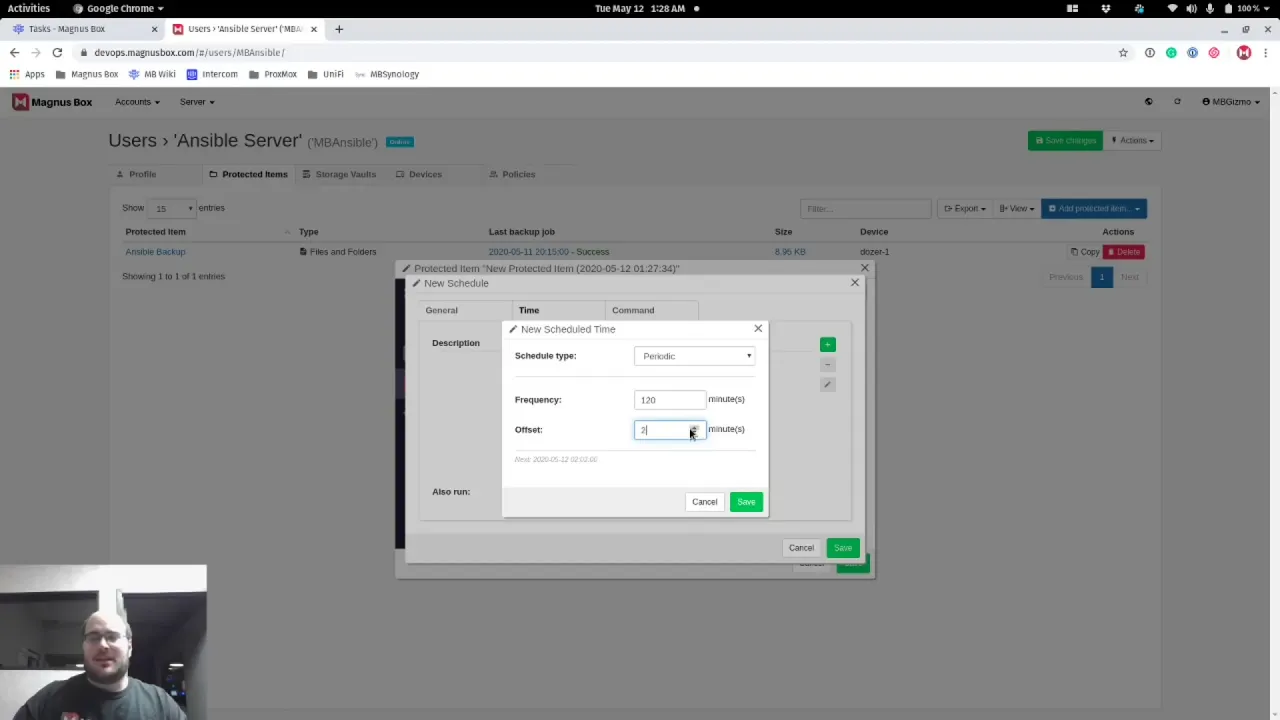Expand the Accounts menu
This screenshot has width=1280, height=720.
point(137,102)
